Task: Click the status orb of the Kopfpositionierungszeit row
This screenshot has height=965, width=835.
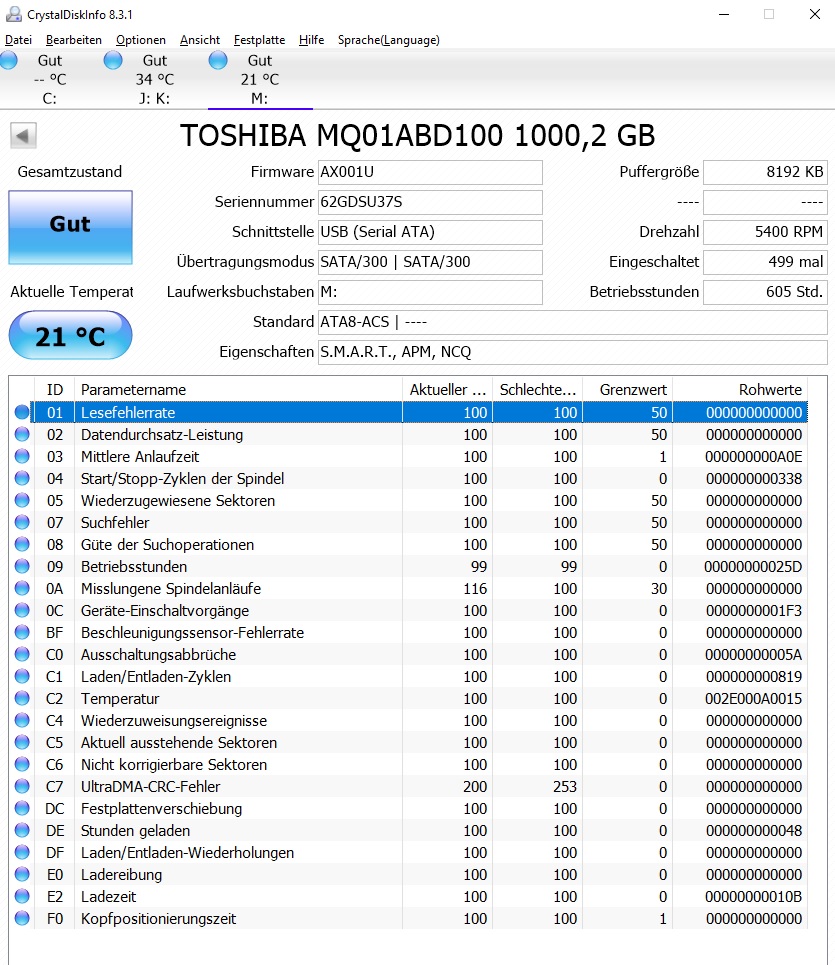Action: (22, 918)
